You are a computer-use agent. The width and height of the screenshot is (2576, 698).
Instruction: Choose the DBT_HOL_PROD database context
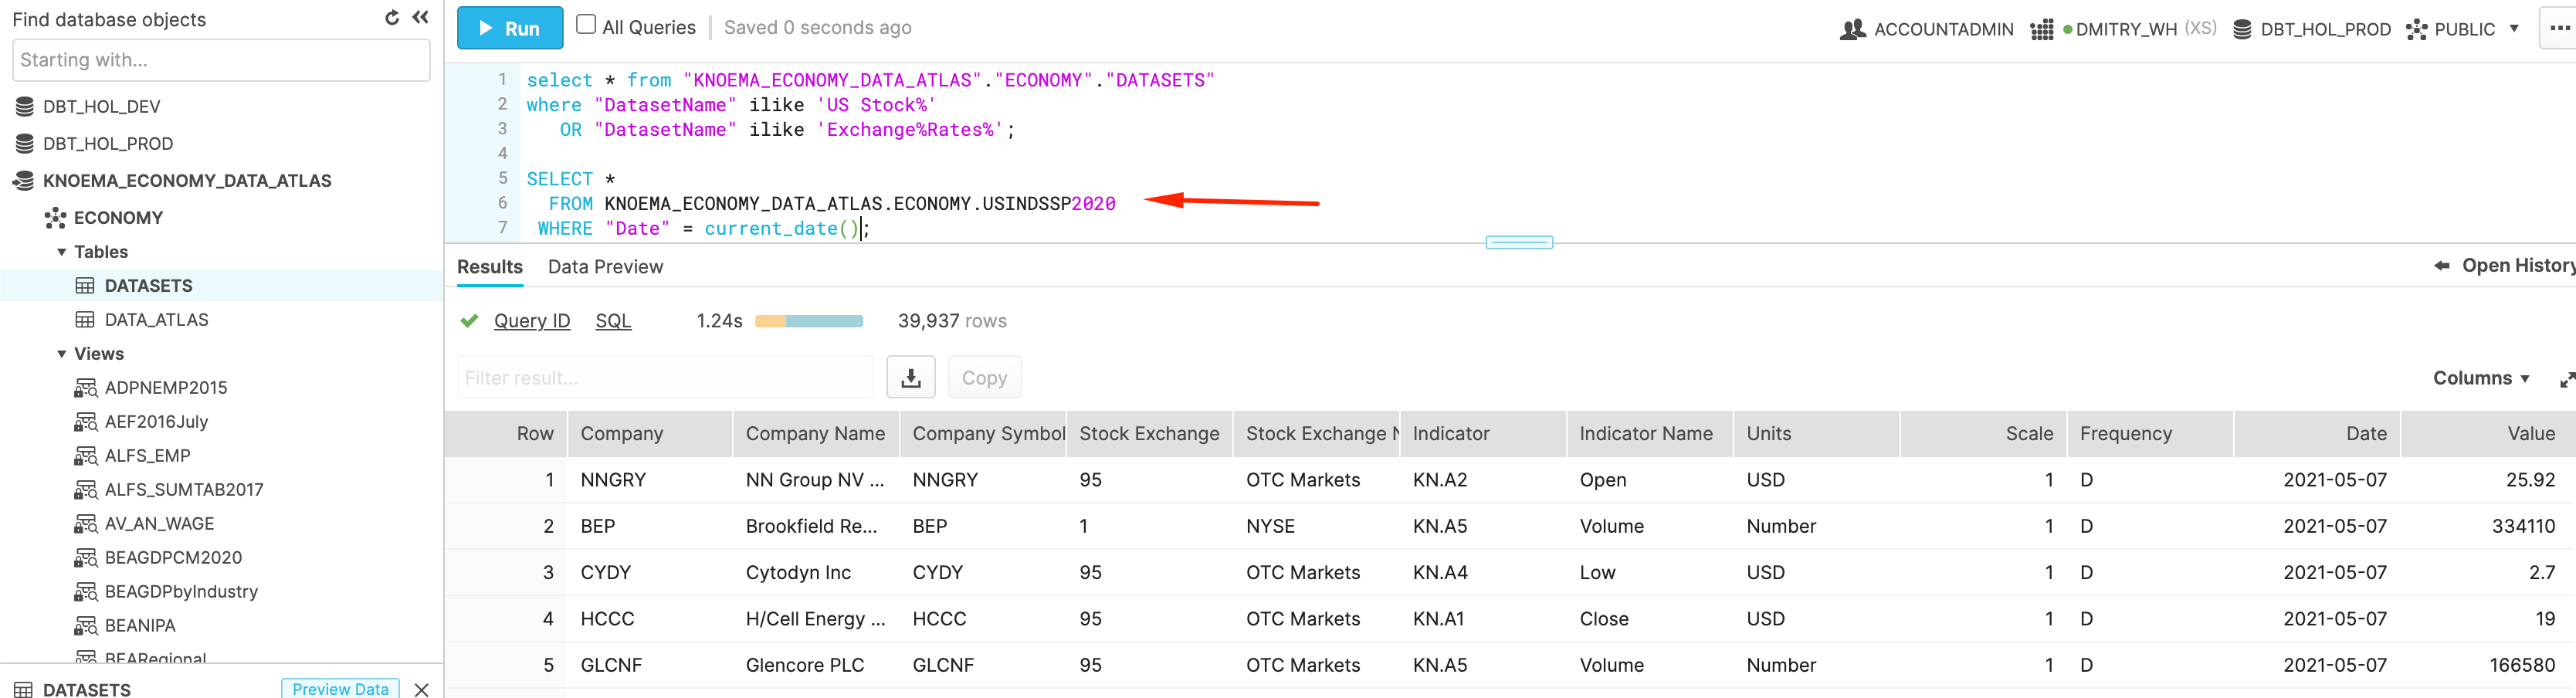pos(2311,29)
